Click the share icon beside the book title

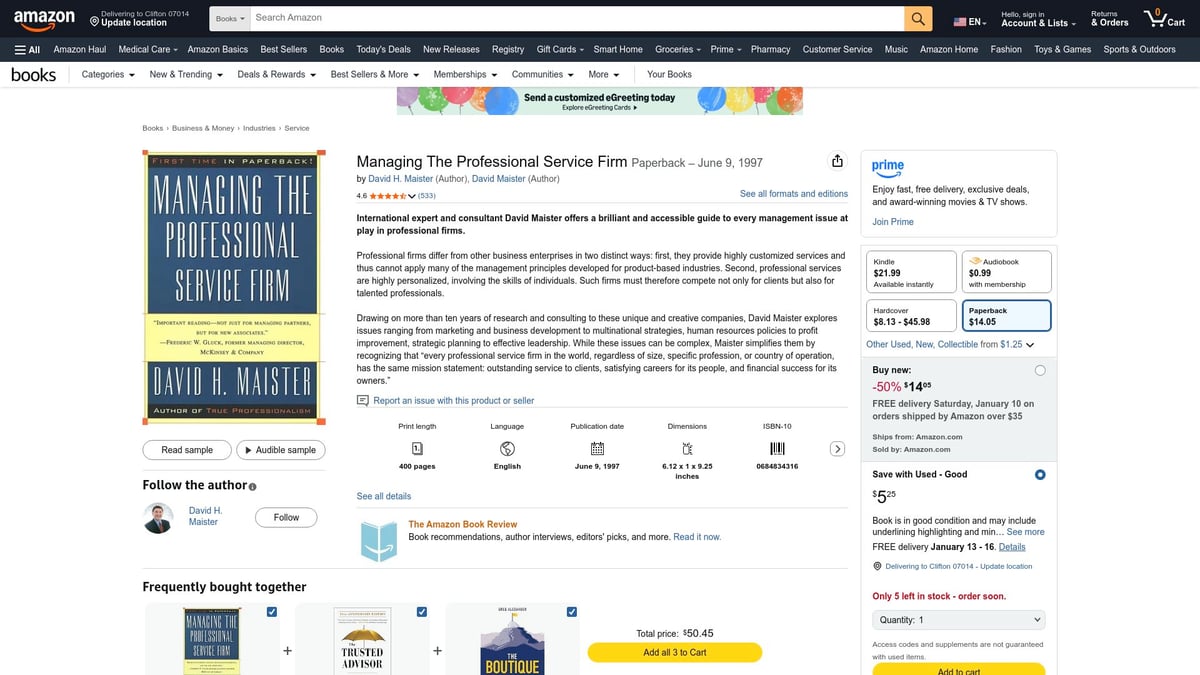click(837, 160)
